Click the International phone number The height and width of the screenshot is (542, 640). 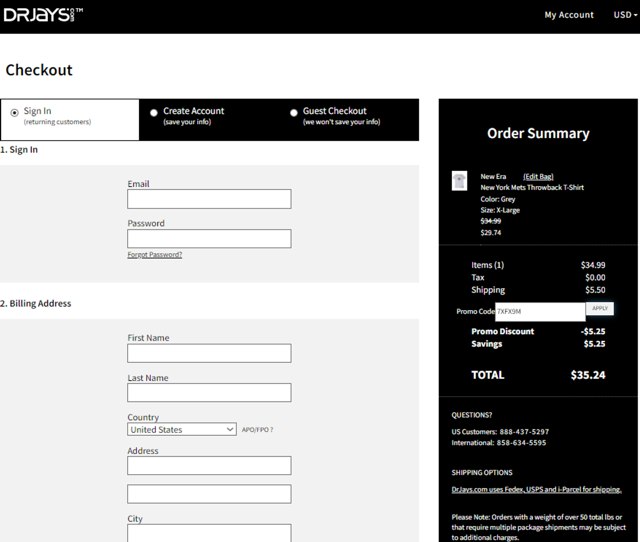(x=521, y=443)
